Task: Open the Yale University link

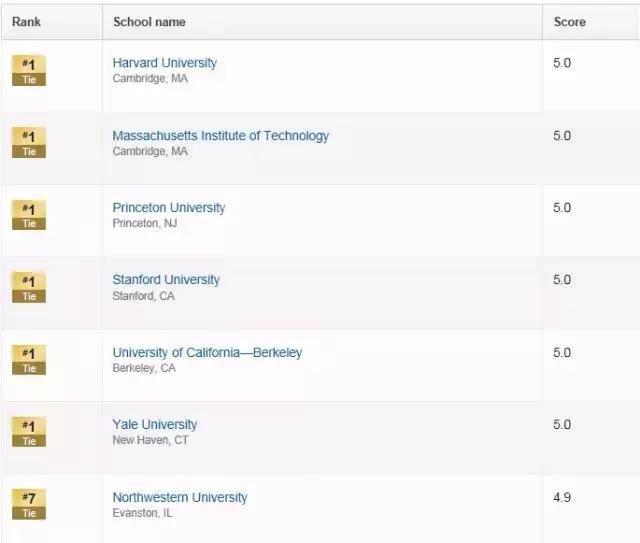Action: tap(155, 425)
